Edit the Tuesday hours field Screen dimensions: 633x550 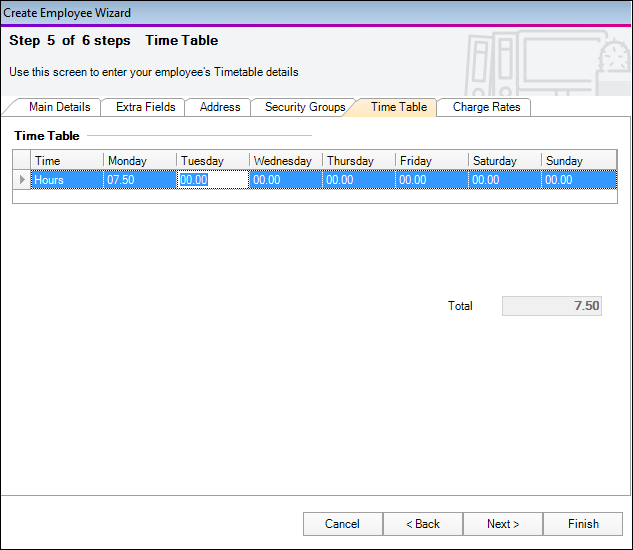coord(212,180)
